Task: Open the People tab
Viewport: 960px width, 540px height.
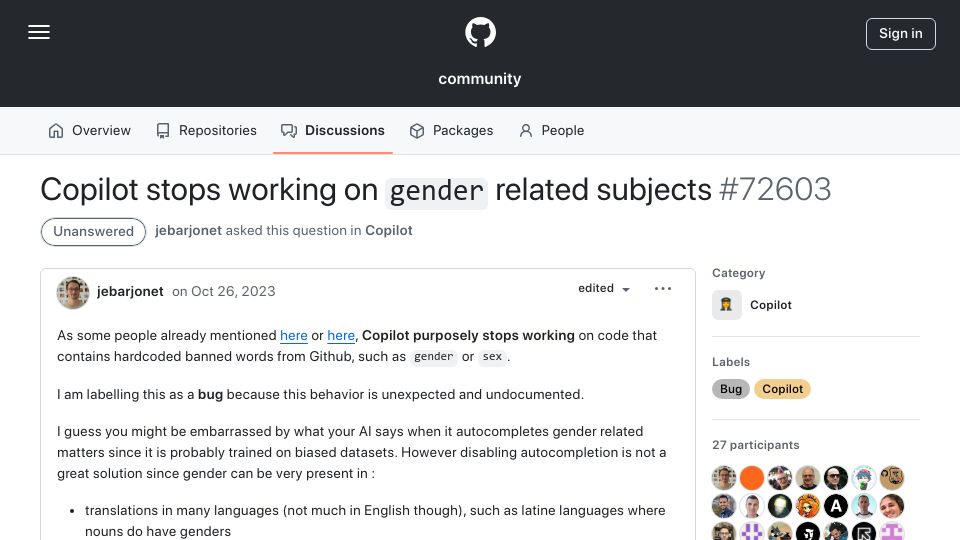Action: [552, 131]
